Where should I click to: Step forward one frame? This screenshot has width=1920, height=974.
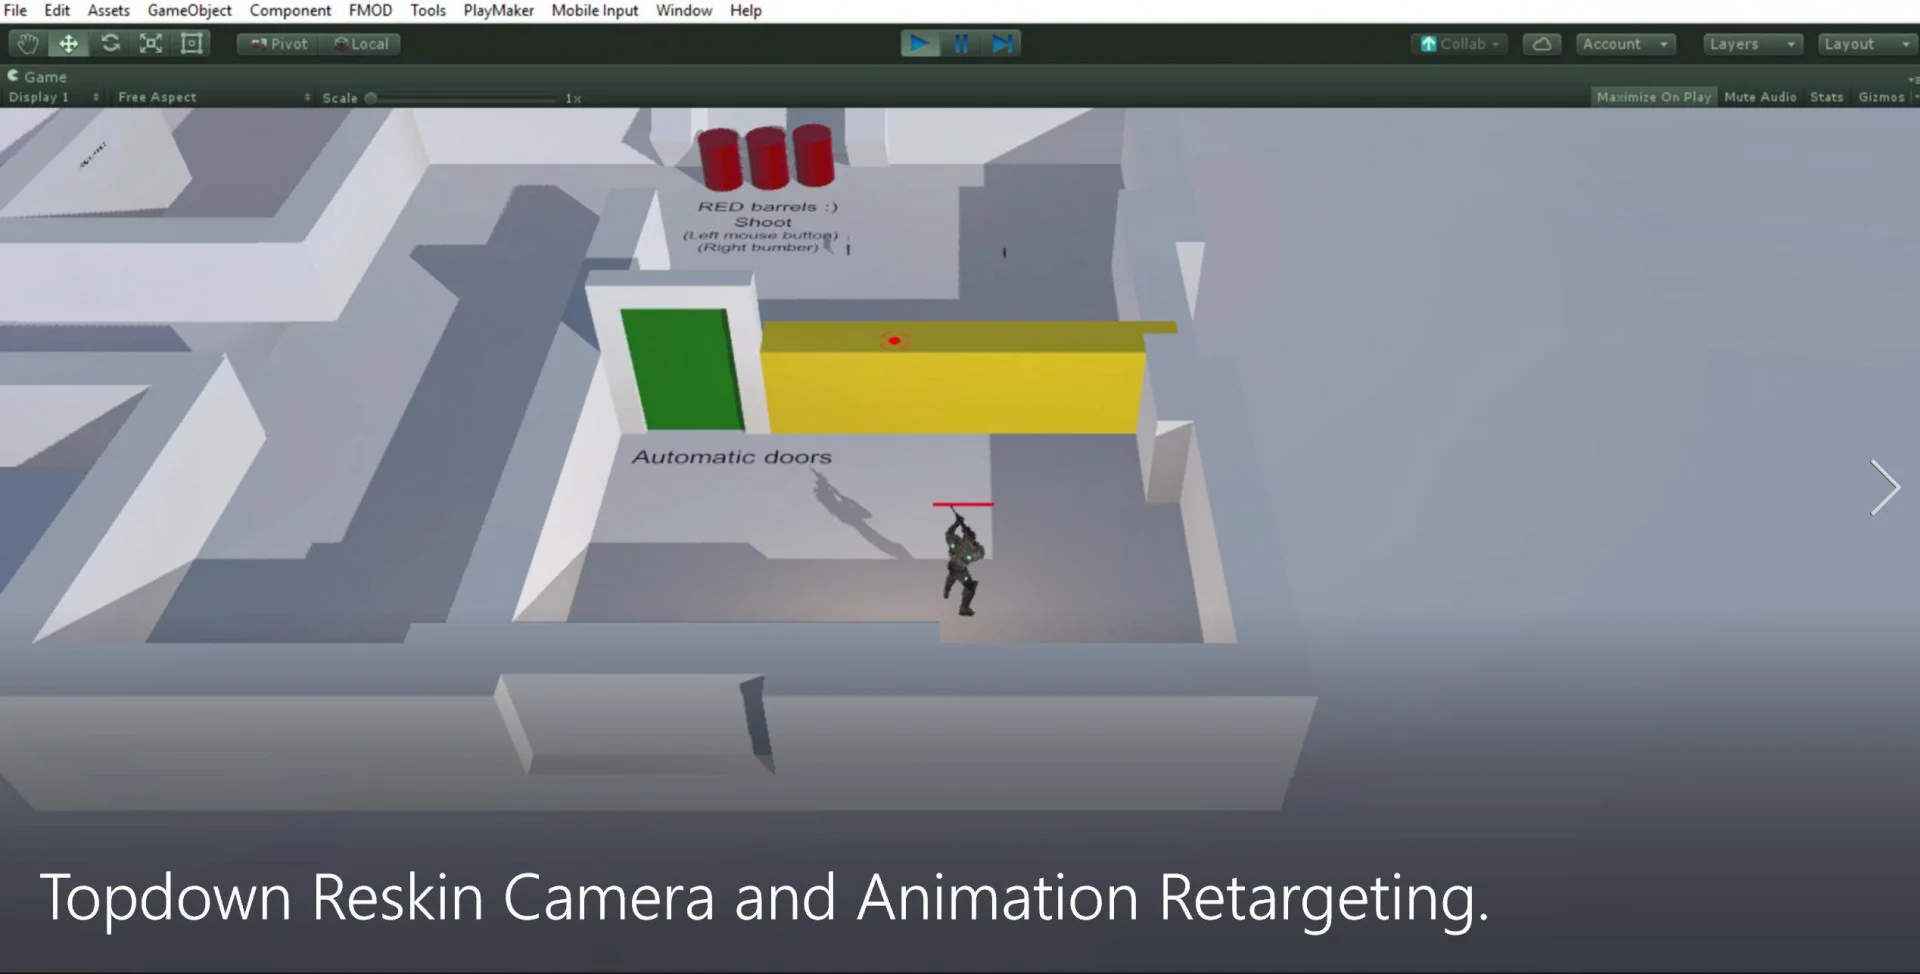tap(1001, 44)
